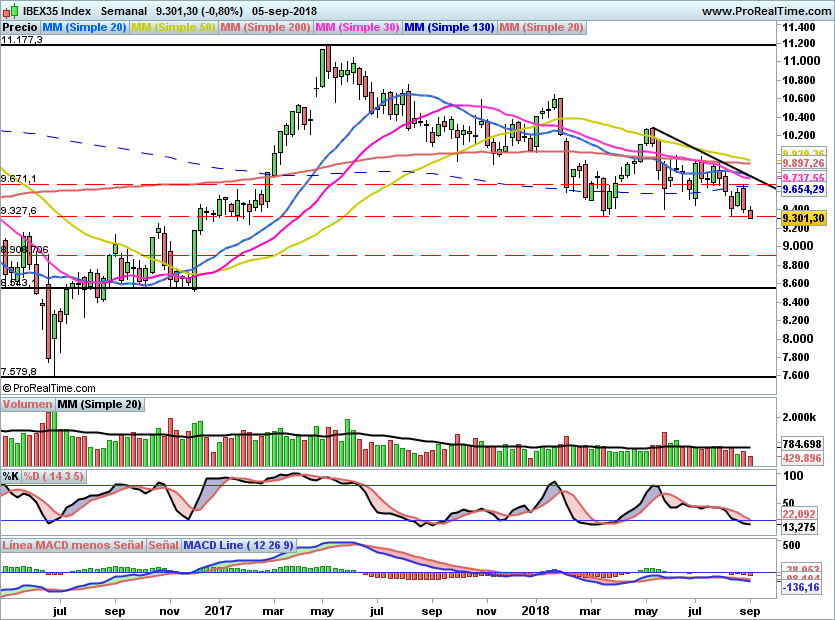Screen dimensions: 835x620
Task: Open the www.ProRealTime.com link
Action: [x=765, y=11]
